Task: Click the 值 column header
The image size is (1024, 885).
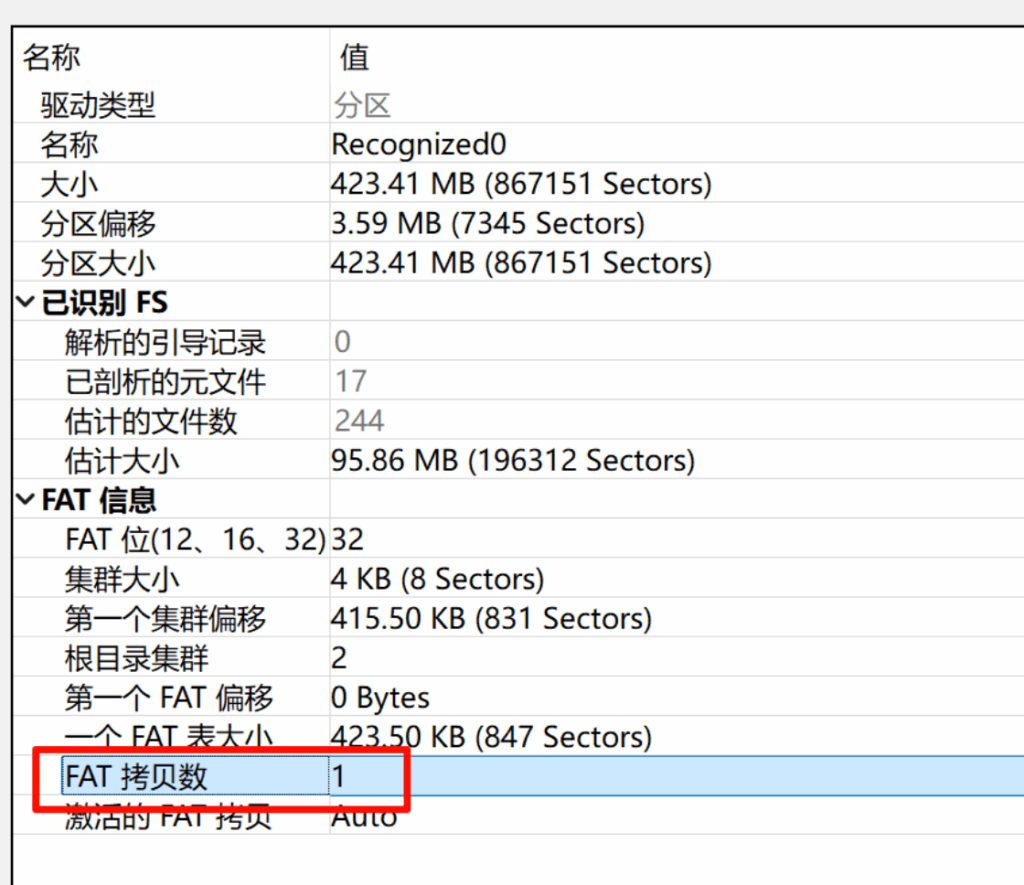Action: pyautogui.click(x=354, y=57)
